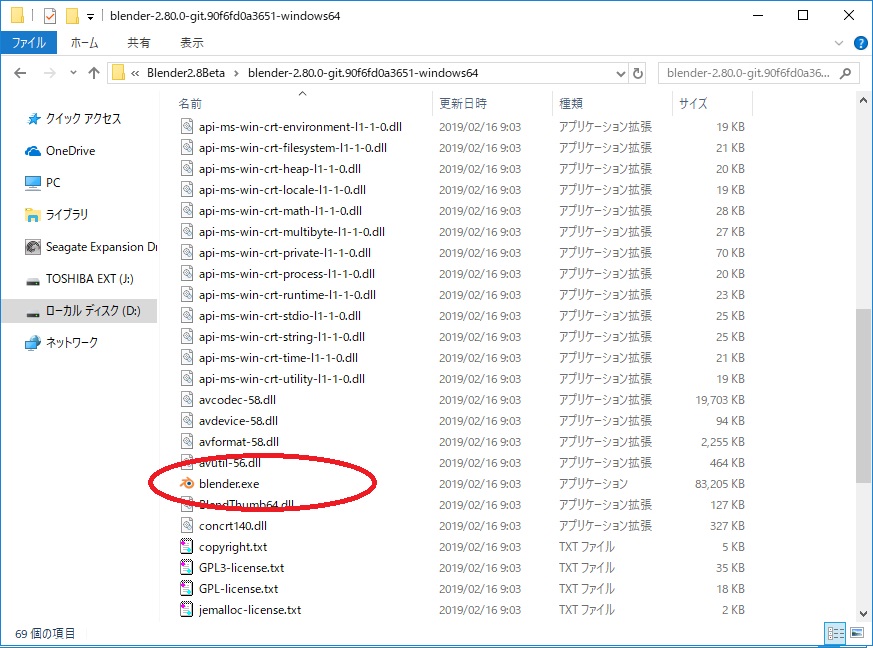
Task: Expand the address bar history dropdown
Action: (621, 73)
